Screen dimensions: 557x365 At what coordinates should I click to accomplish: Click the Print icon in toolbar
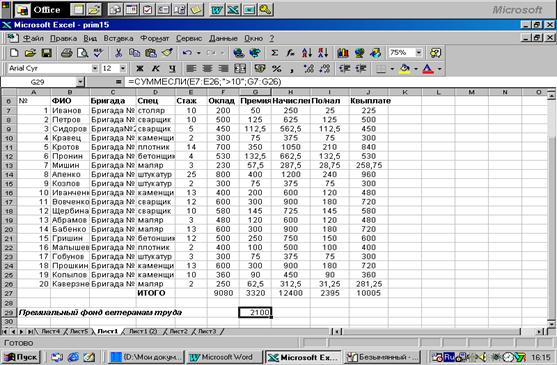66,53
